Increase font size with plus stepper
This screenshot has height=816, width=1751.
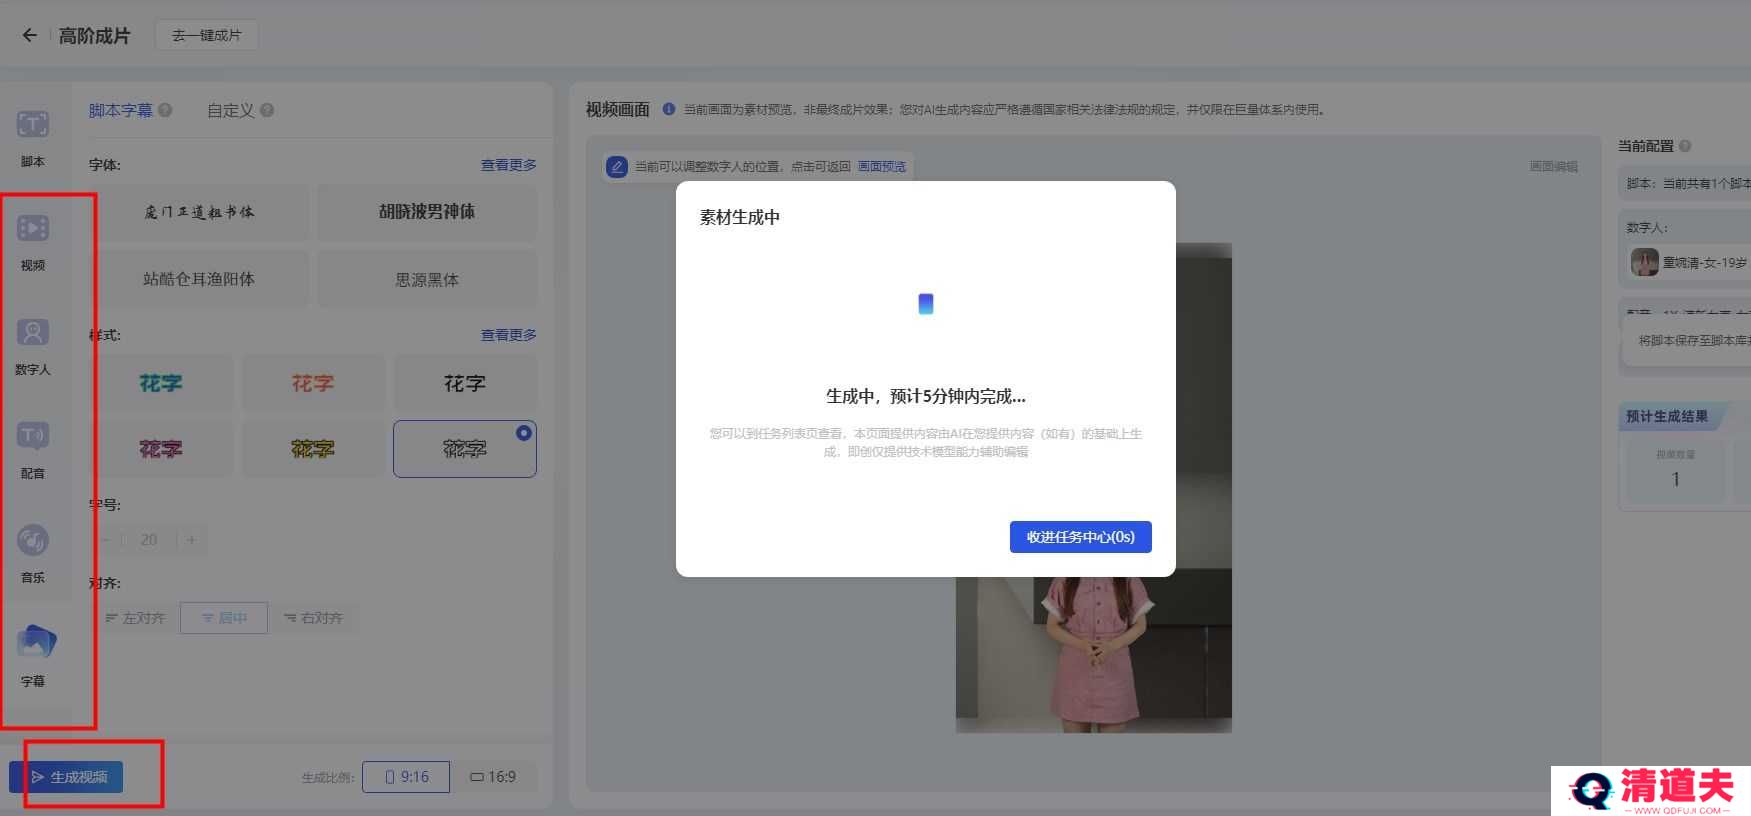click(191, 540)
